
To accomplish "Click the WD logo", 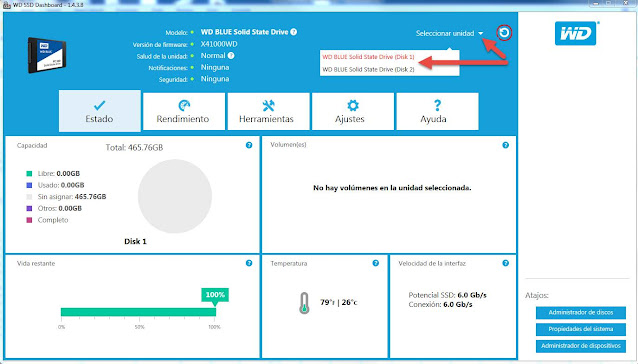I will click(575, 33).
